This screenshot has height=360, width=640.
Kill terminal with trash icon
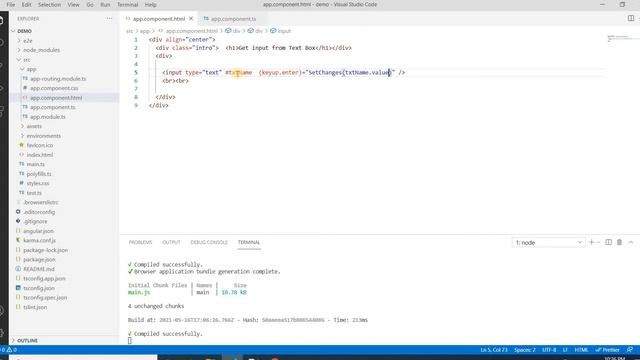click(x=619, y=242)
